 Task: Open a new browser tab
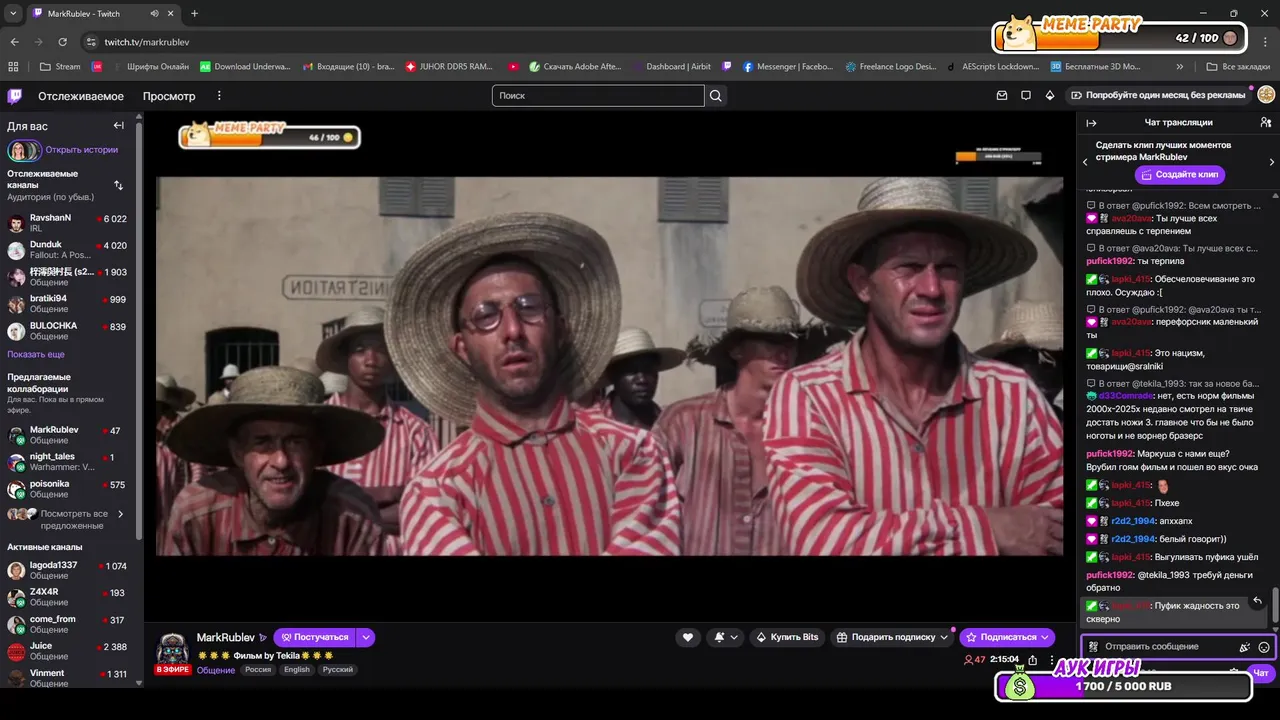194,13
